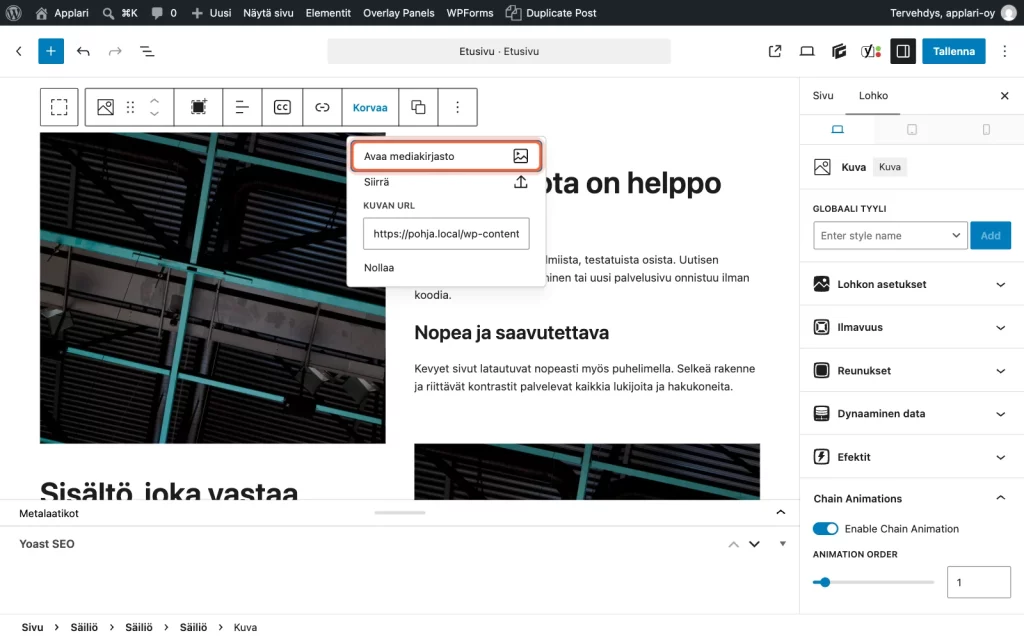Close the settings sidebar with X
This screenshot has height=640, width=1024.
click(1004, 96)
